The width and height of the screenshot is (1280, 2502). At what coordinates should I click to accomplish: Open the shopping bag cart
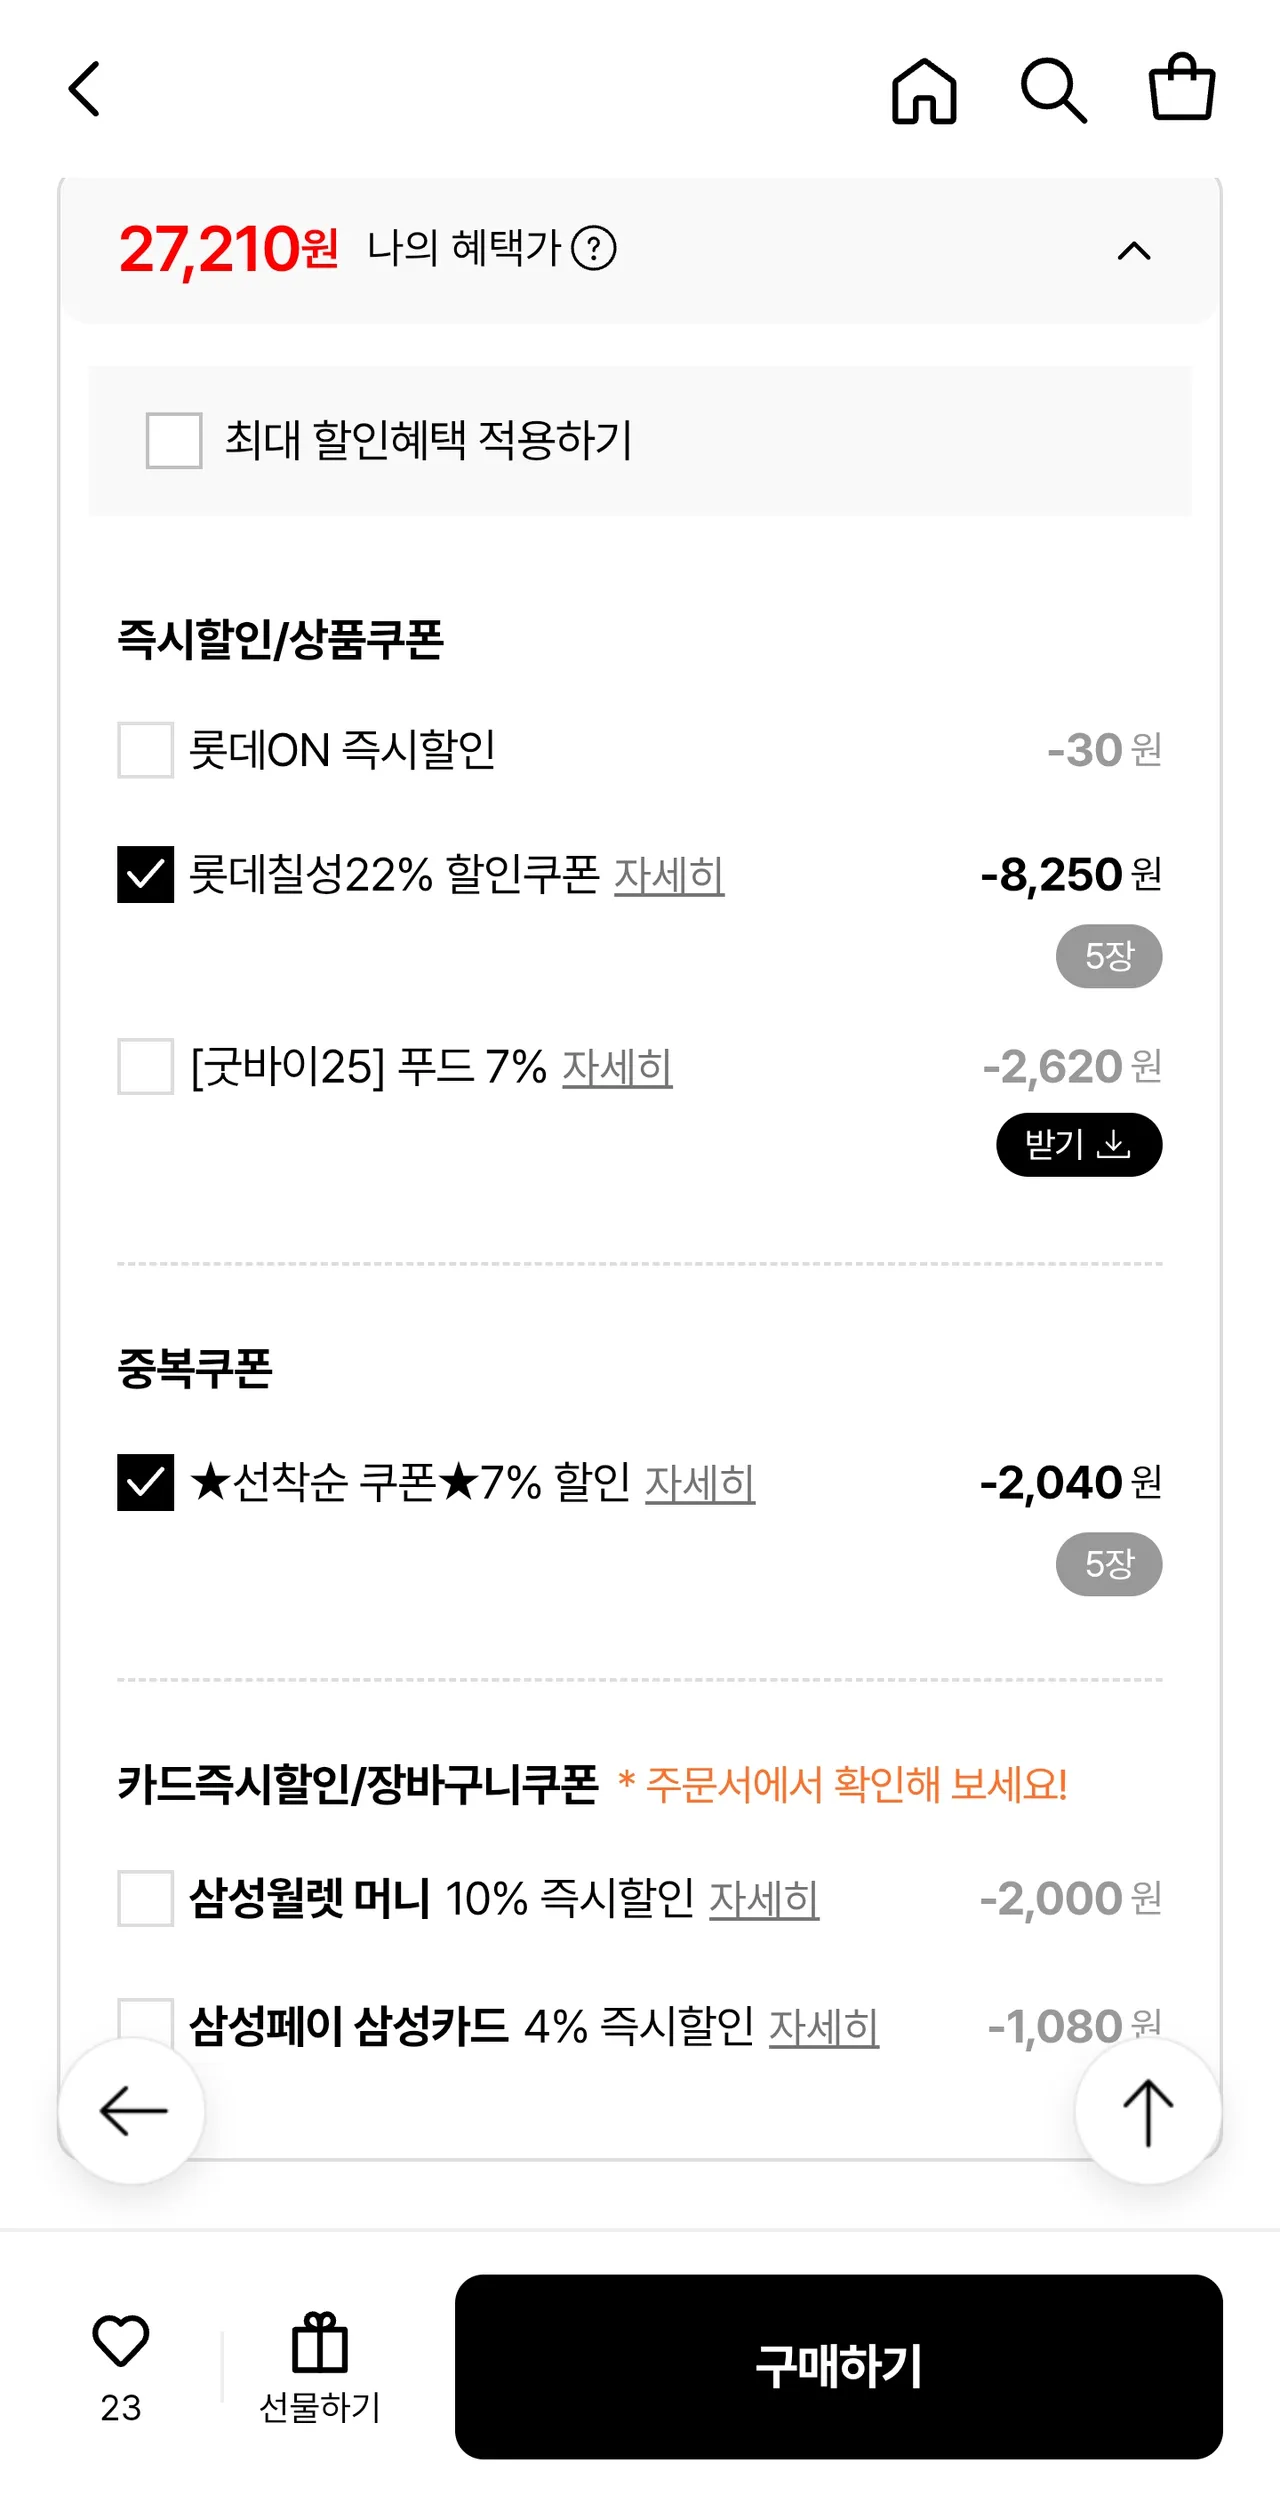(1181, 88)
